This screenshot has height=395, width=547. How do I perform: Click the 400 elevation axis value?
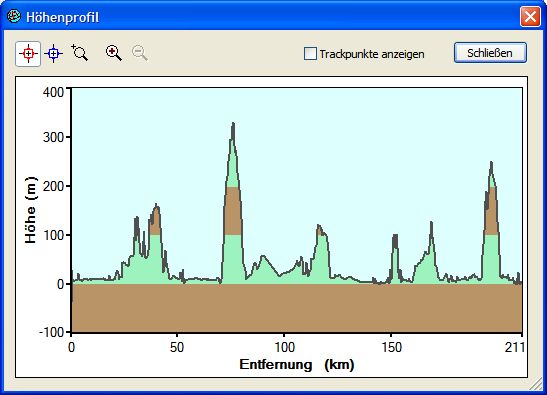click(53, 92)
